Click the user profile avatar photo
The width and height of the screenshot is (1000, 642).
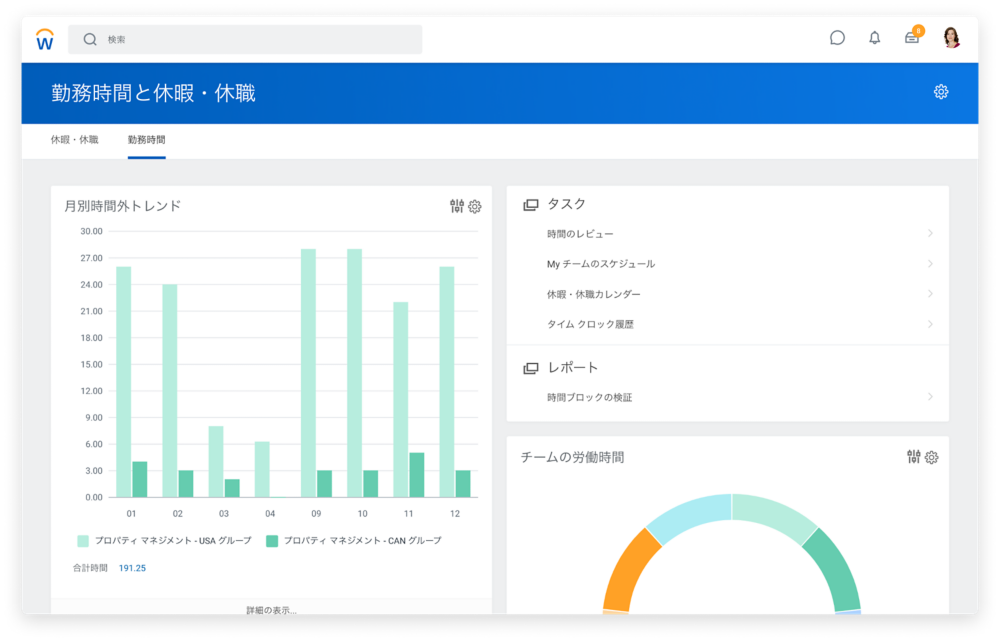[x=951, y=38]
